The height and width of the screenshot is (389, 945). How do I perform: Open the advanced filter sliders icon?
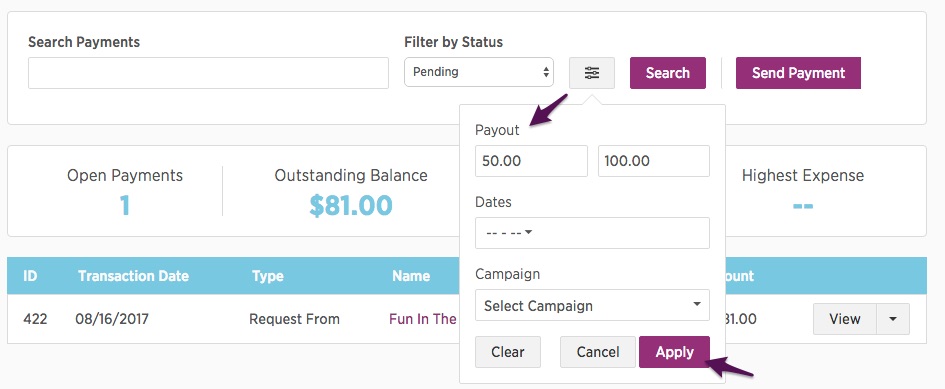click(592, 73)
